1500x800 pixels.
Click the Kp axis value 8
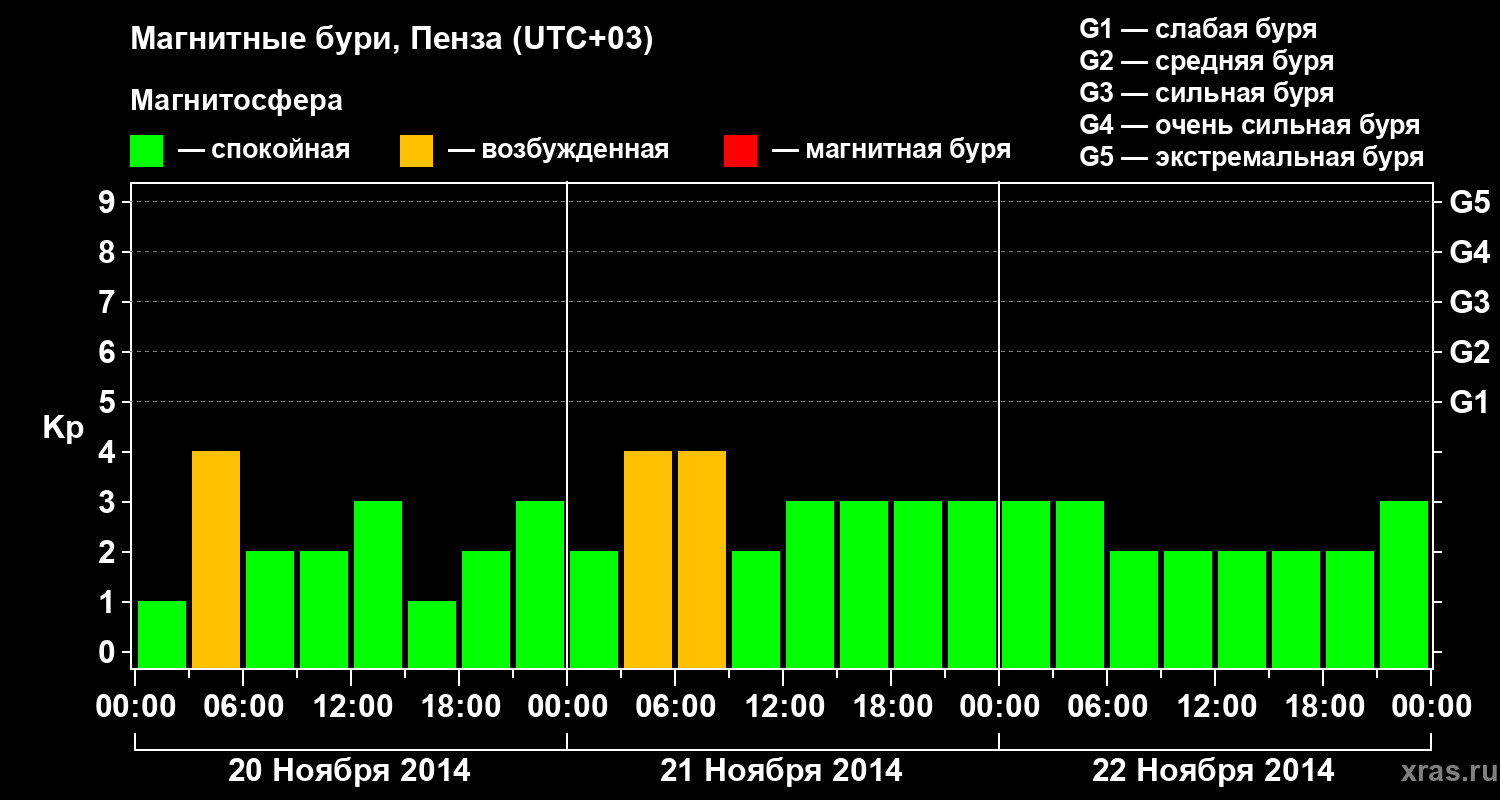109,252
